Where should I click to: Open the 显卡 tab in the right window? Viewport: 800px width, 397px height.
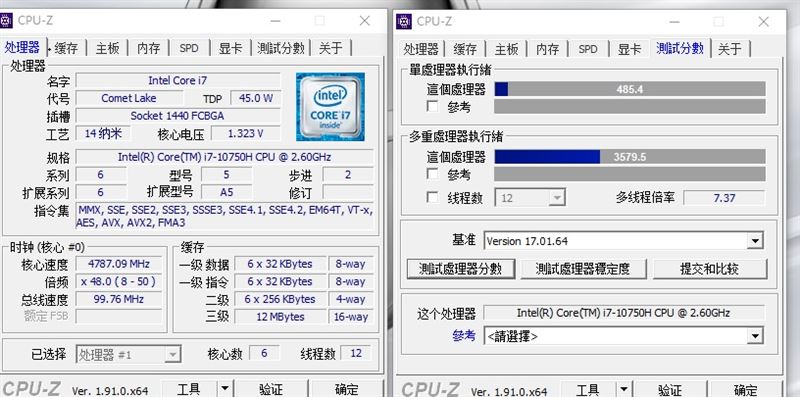[630, 48]
